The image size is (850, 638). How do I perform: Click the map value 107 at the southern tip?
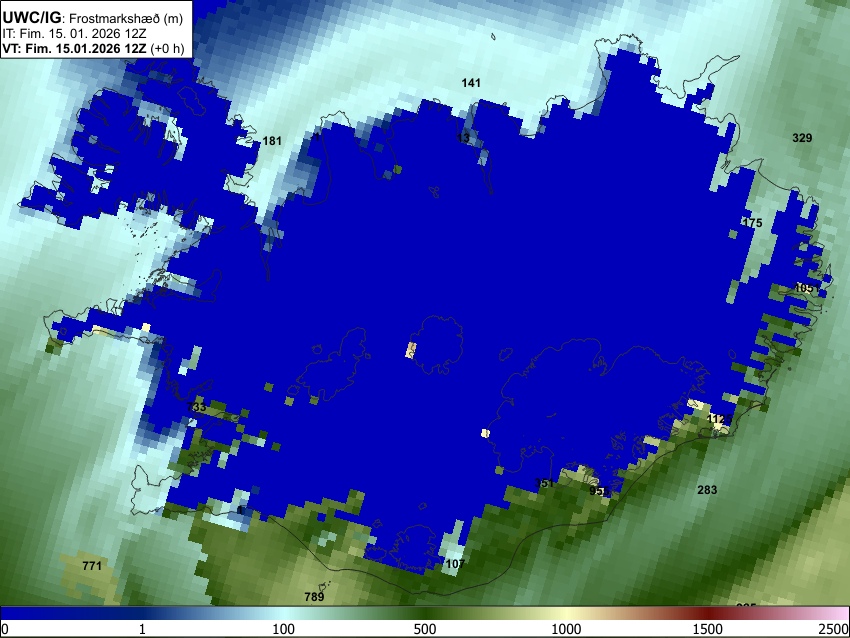pos(455,564)
